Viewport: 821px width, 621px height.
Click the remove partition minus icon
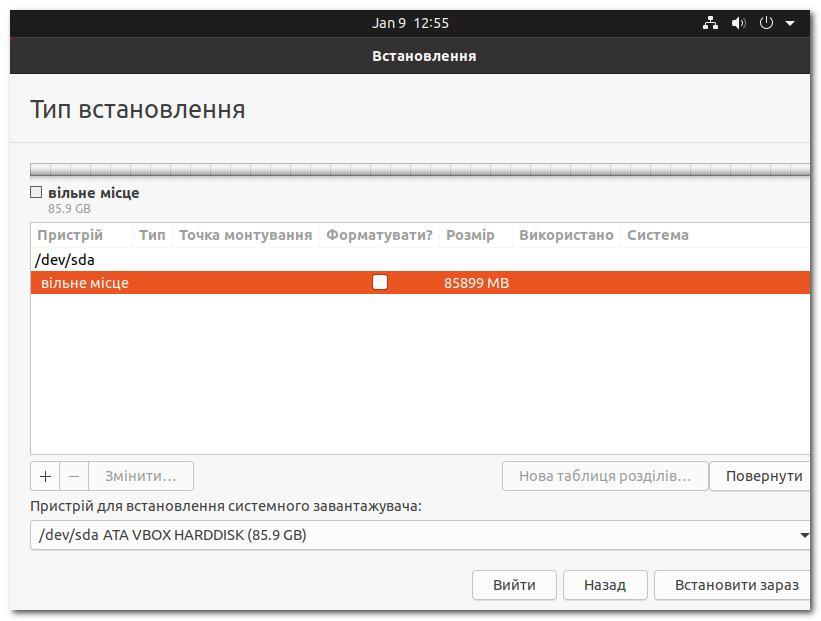coord(74,475)
